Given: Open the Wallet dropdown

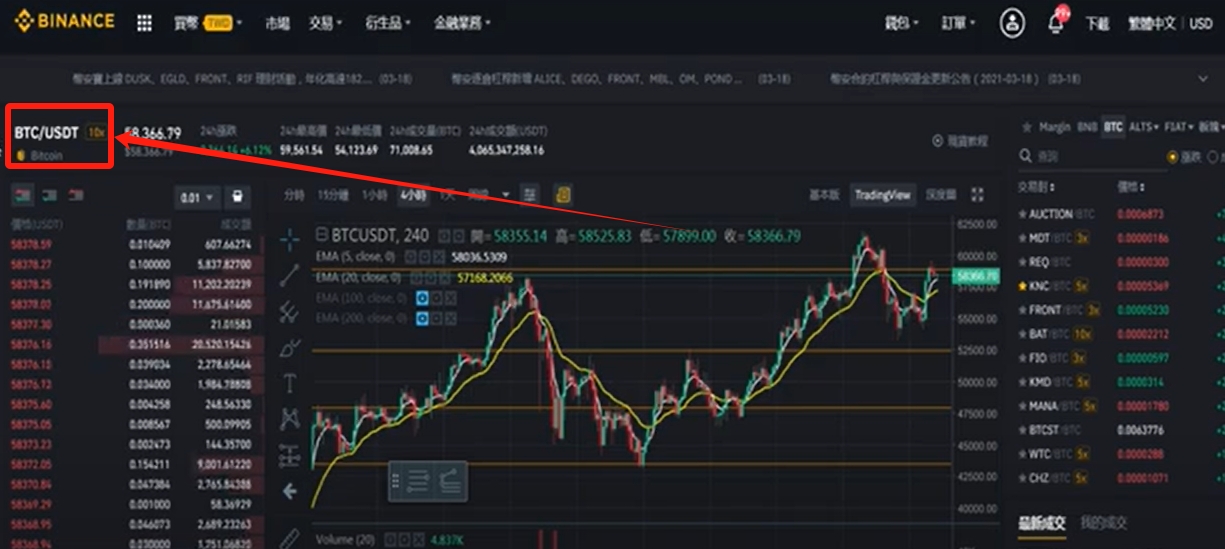Looking at the screenshot, I should pos(903,22).
